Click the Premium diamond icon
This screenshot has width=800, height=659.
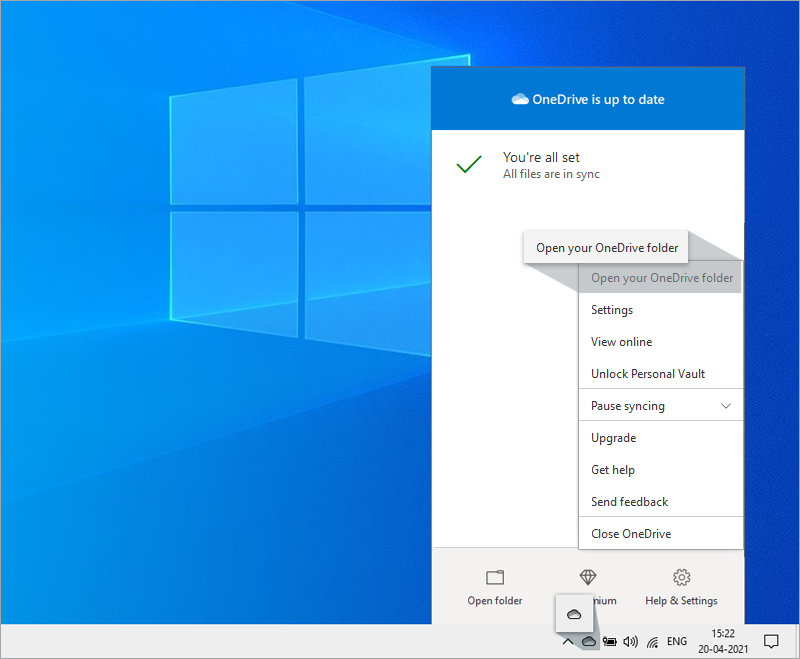[588, 577]
